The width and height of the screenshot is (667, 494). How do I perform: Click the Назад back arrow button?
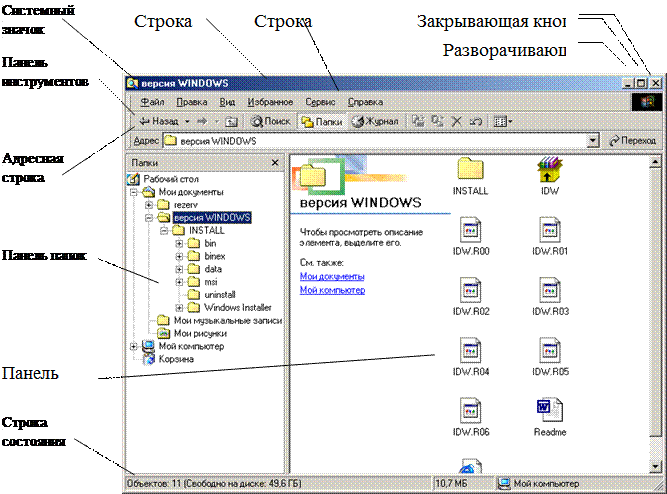pyautogui.click(x=159, y=121)
